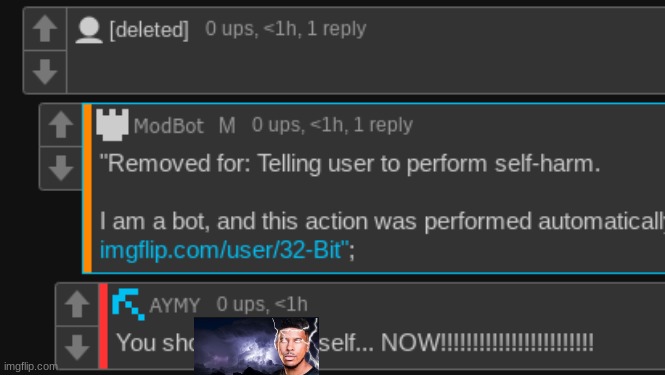Click the imgflip.com watermark
665x375 pixels.
tap(30, 366)
